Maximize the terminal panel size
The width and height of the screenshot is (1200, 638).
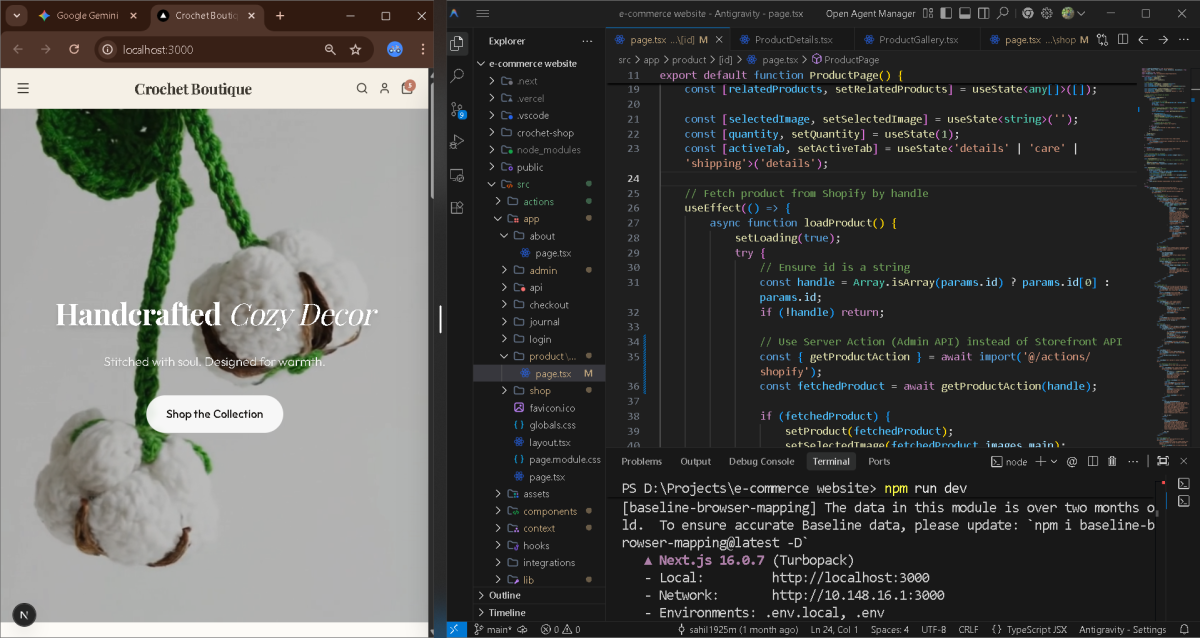[x=1161, y=461]
